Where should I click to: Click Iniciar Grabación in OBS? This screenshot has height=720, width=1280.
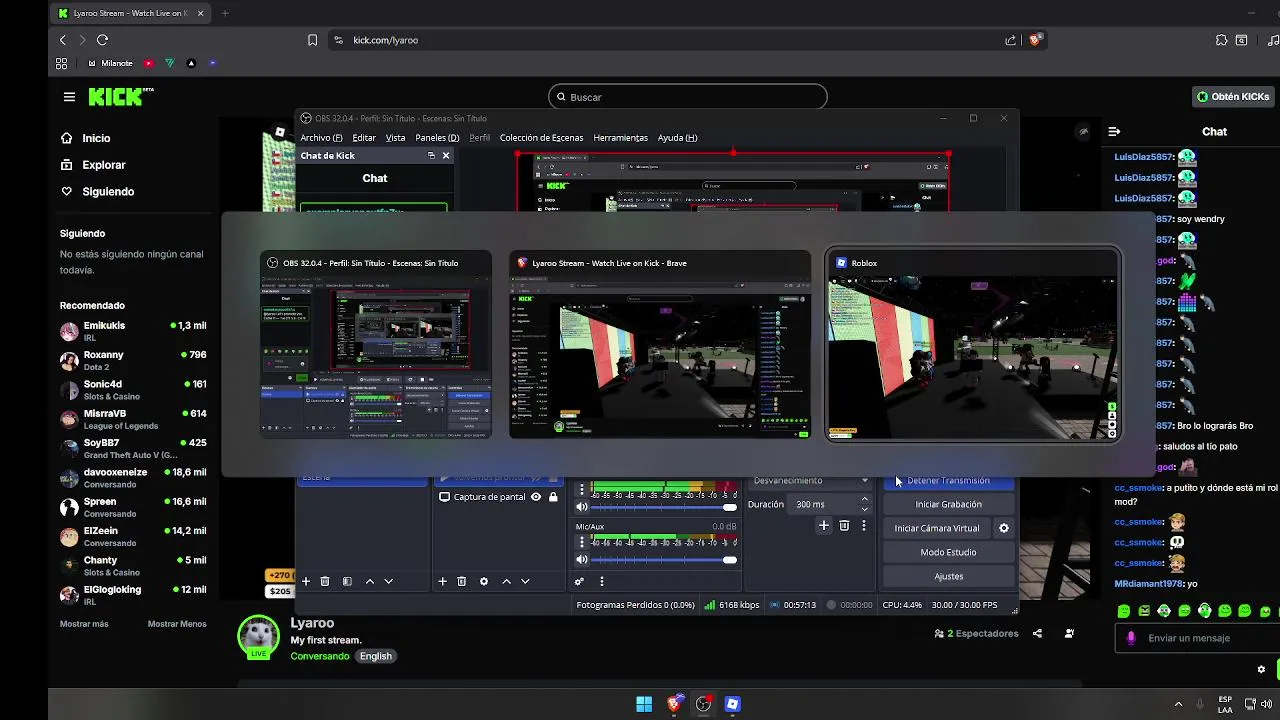(x=948, y=504)
